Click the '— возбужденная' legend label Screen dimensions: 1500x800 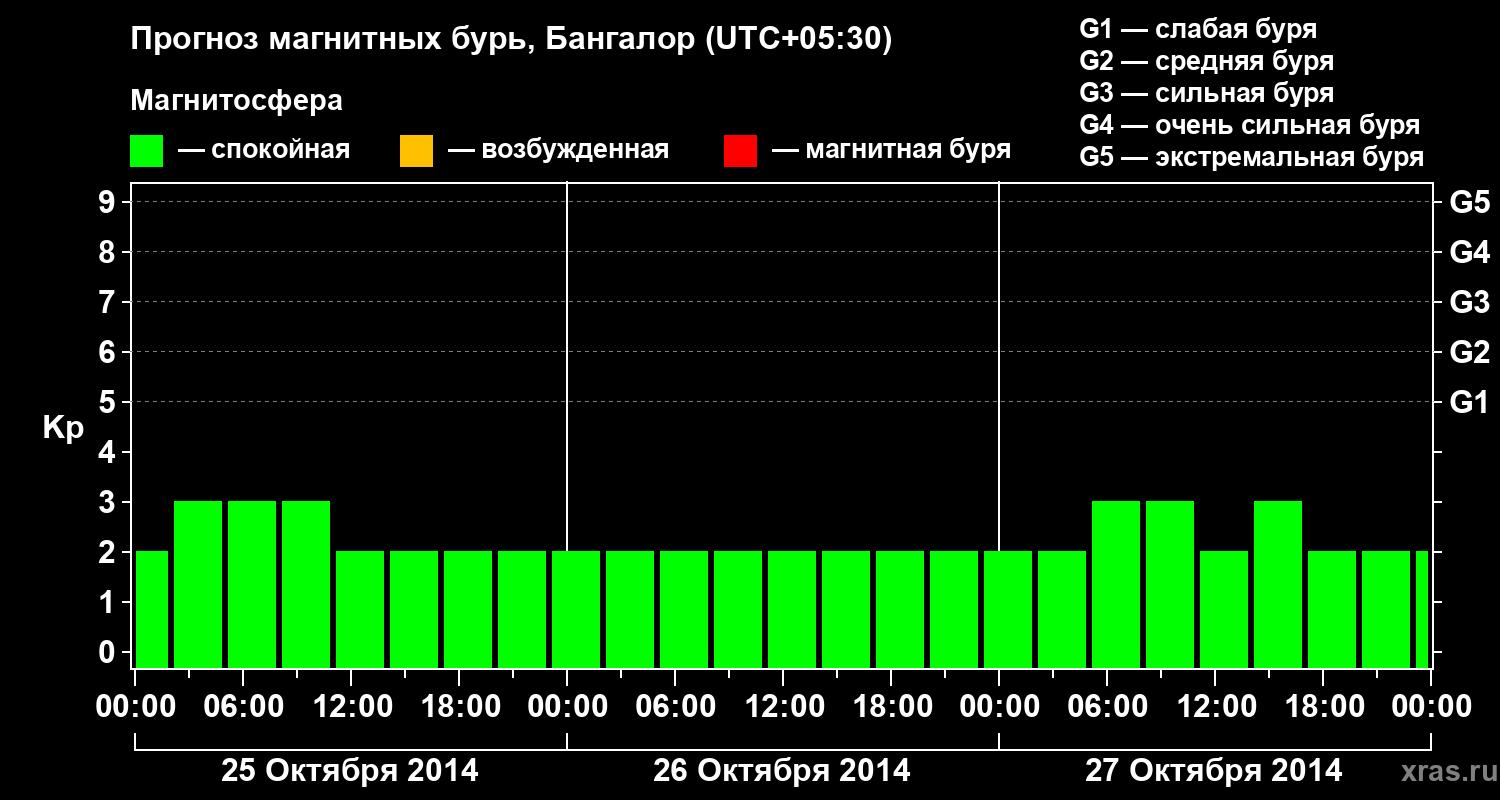click(558, 151)
